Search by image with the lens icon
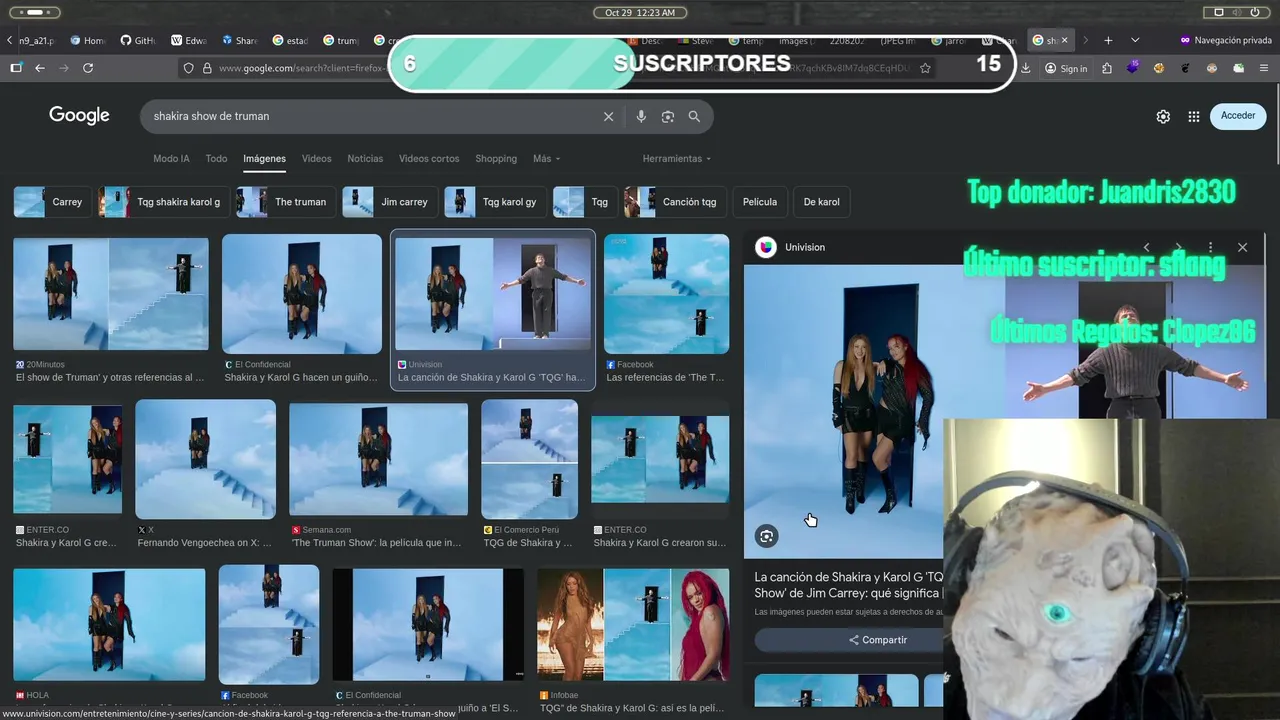The height and width of the screenshot is (720, 1280). point(668,116)
